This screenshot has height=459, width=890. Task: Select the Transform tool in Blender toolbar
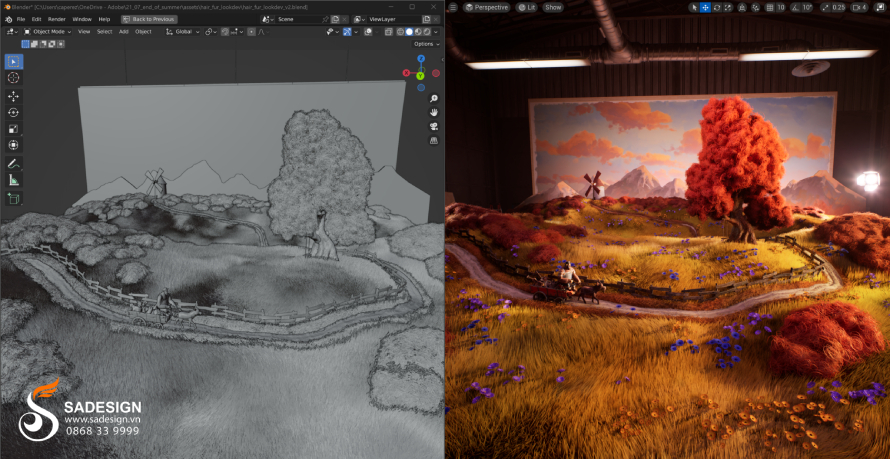14,145
